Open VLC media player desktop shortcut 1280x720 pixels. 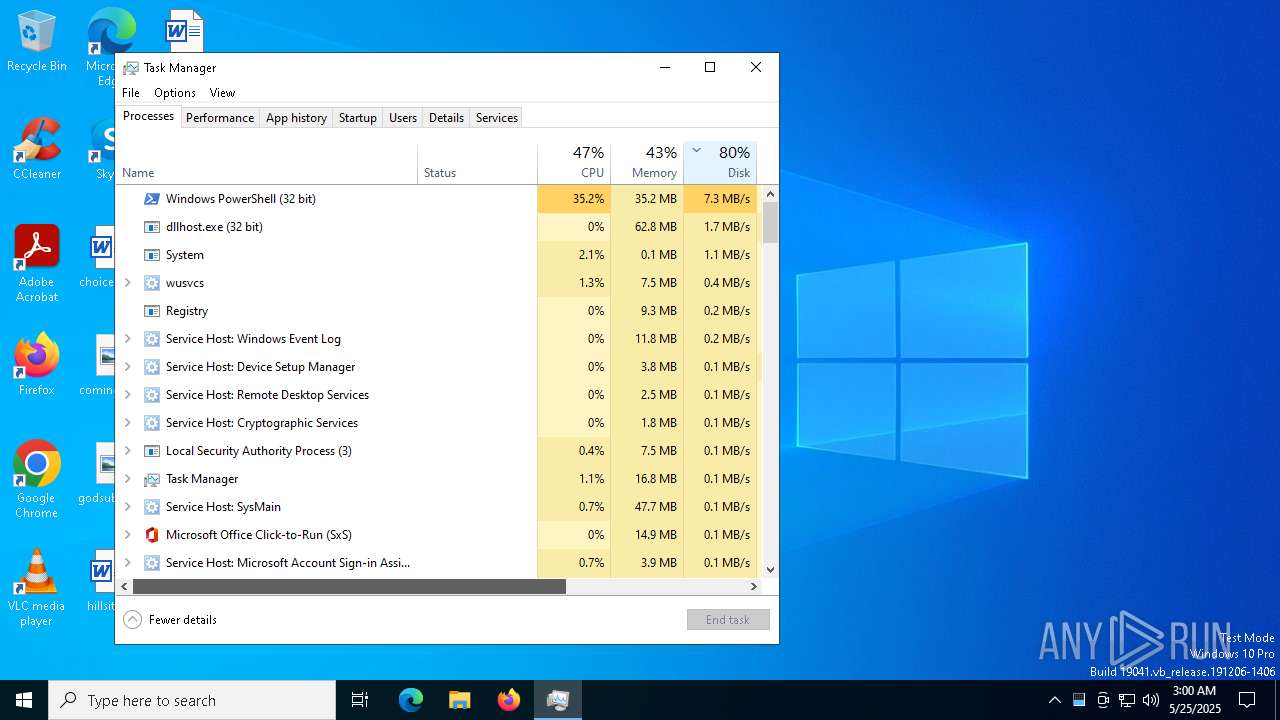click(37, 588)
